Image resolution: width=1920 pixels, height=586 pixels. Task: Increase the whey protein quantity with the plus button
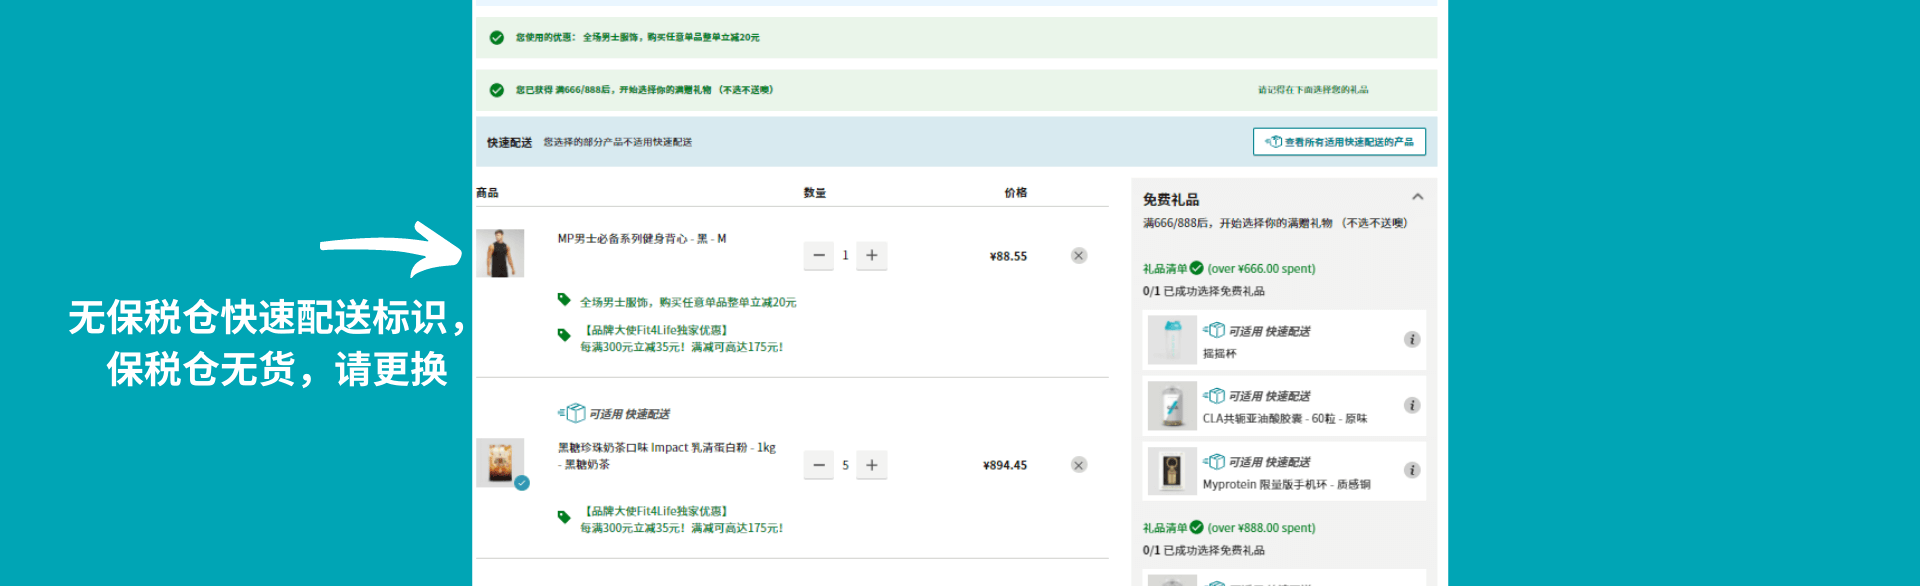pos(872,465)
